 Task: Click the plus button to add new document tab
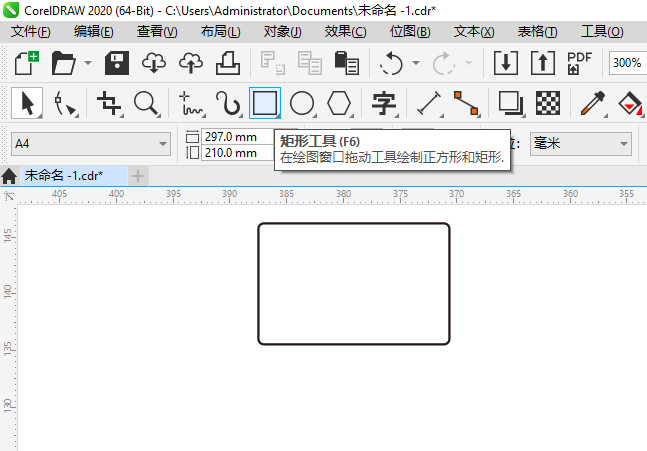[137, 176]
